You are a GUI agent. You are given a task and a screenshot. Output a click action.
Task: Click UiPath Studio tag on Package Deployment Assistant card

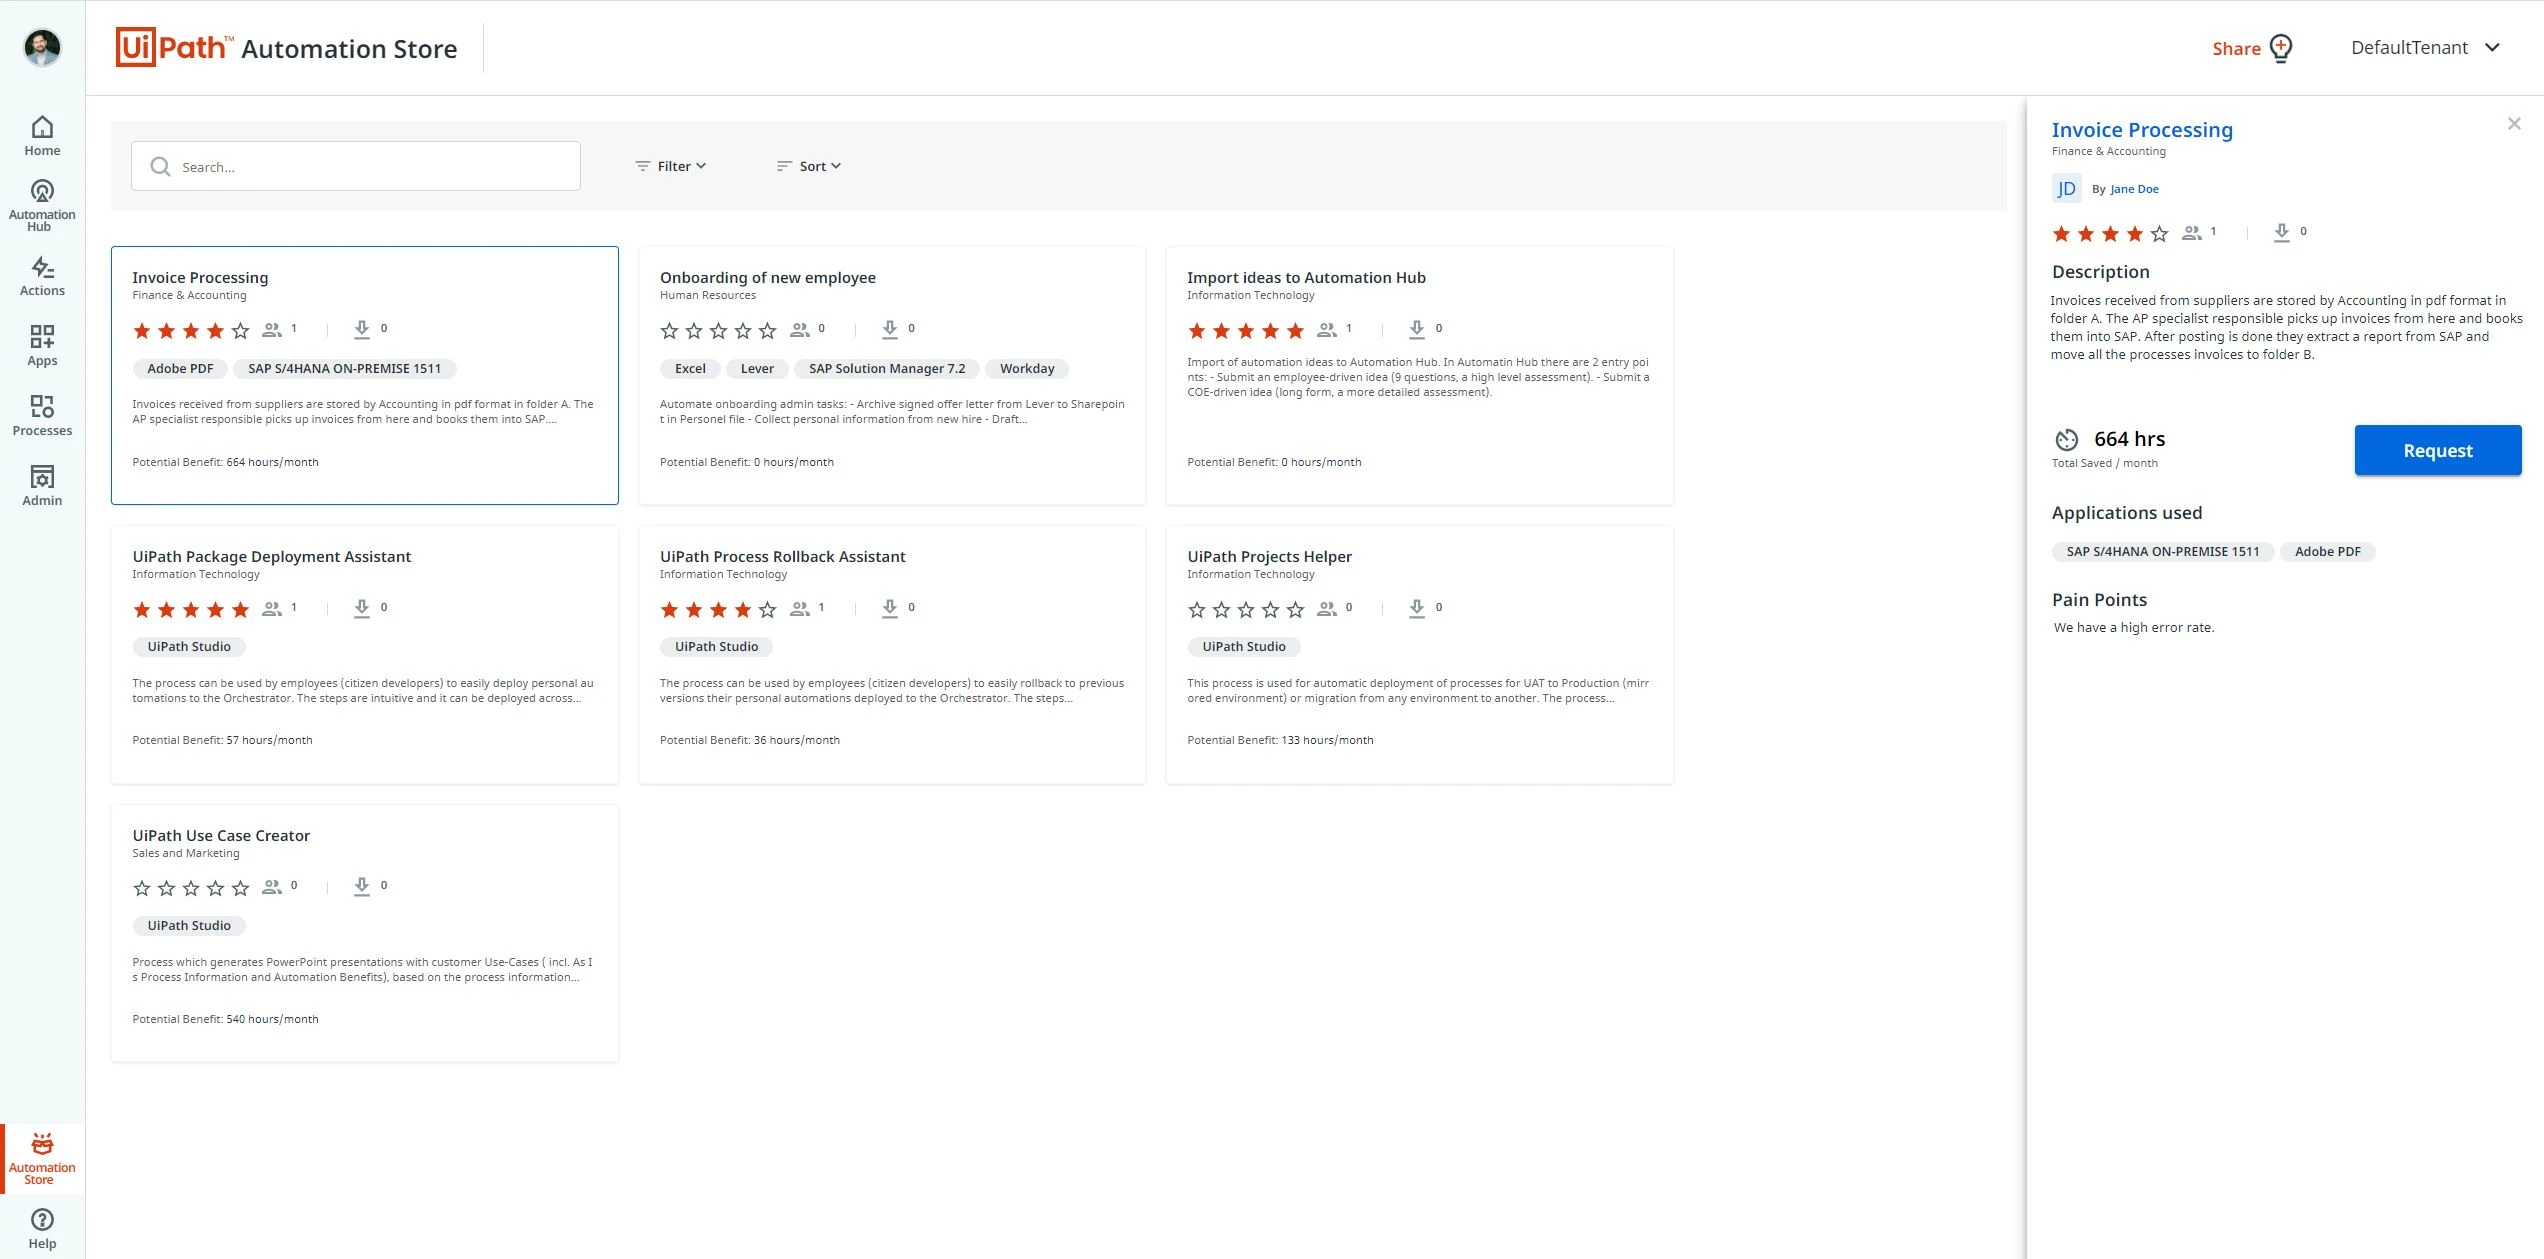pos(189,647)
